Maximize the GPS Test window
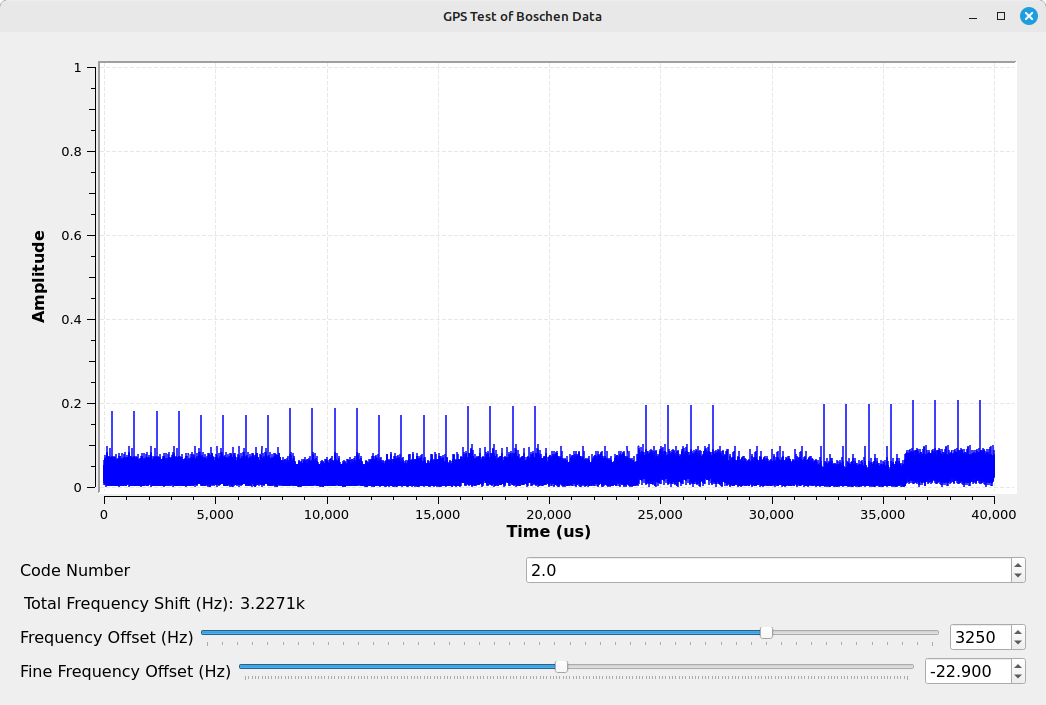 [x=1000, y=16]
